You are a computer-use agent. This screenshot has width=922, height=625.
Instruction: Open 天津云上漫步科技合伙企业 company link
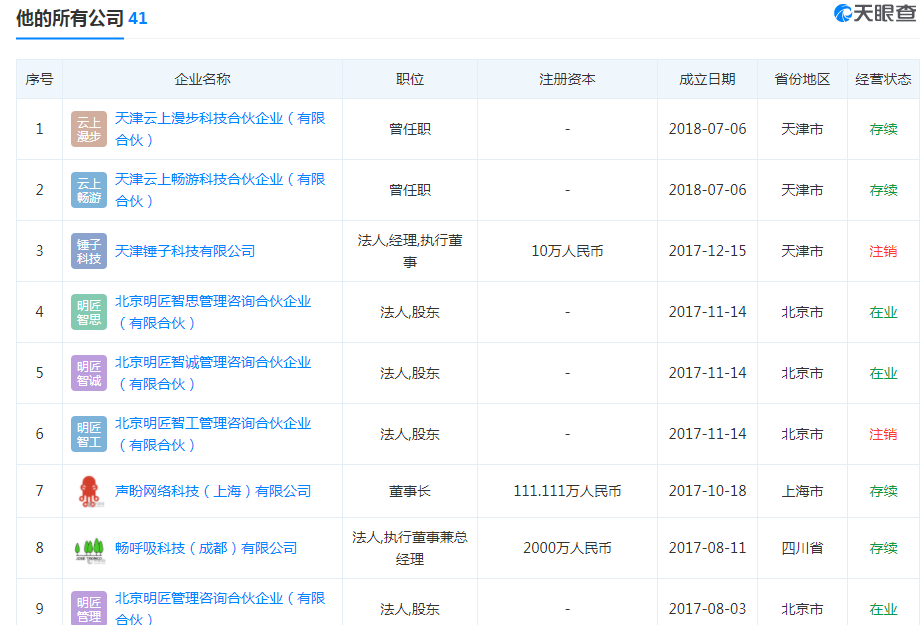pyautogui.click(x=220, y=129)
